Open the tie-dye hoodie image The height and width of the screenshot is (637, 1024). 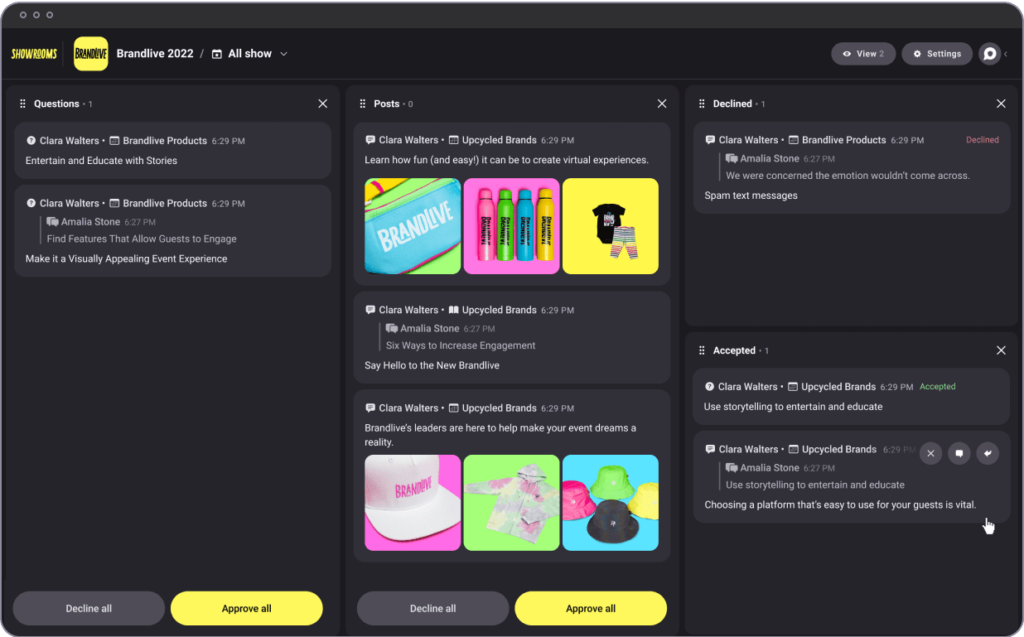click(x=511, y=503)
